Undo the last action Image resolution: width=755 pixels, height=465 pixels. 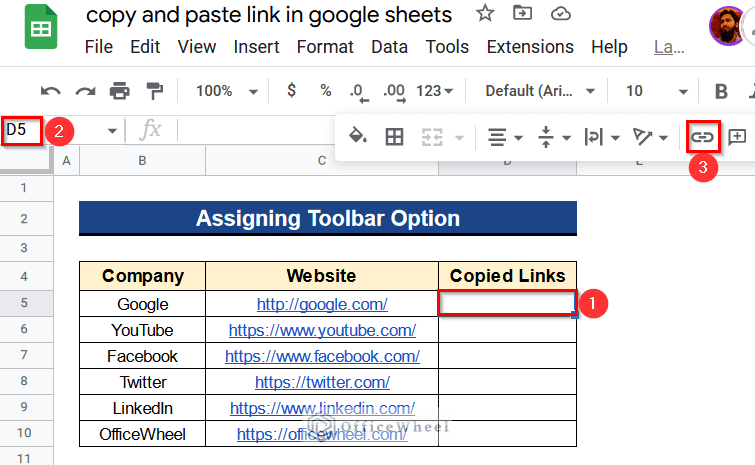click(51, 90)
